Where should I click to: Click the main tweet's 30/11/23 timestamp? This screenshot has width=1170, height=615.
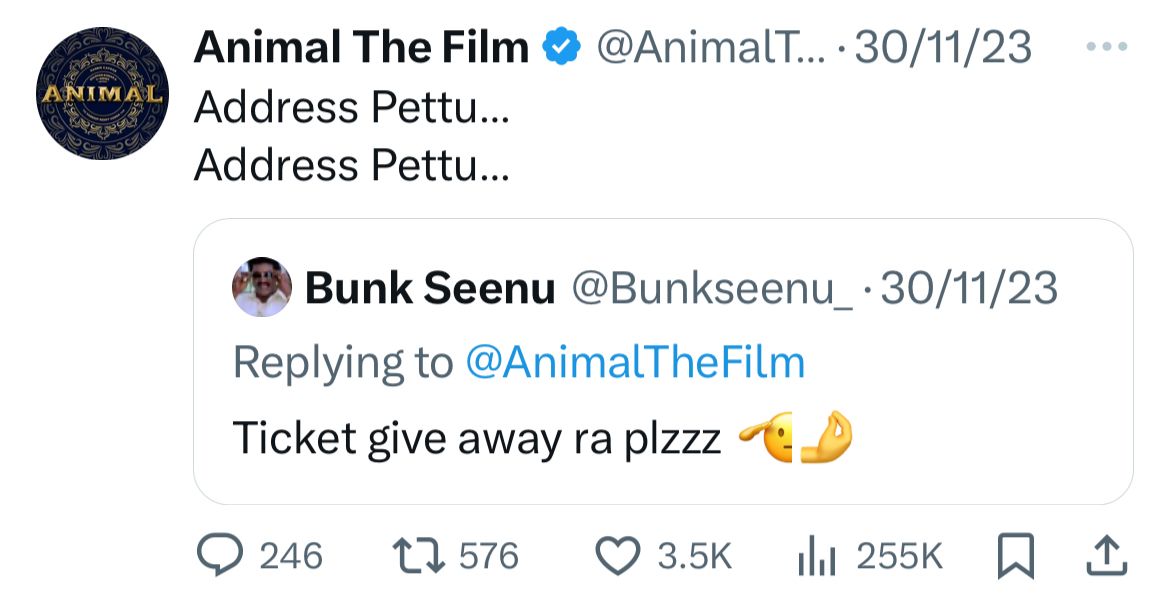coord(945,47)
